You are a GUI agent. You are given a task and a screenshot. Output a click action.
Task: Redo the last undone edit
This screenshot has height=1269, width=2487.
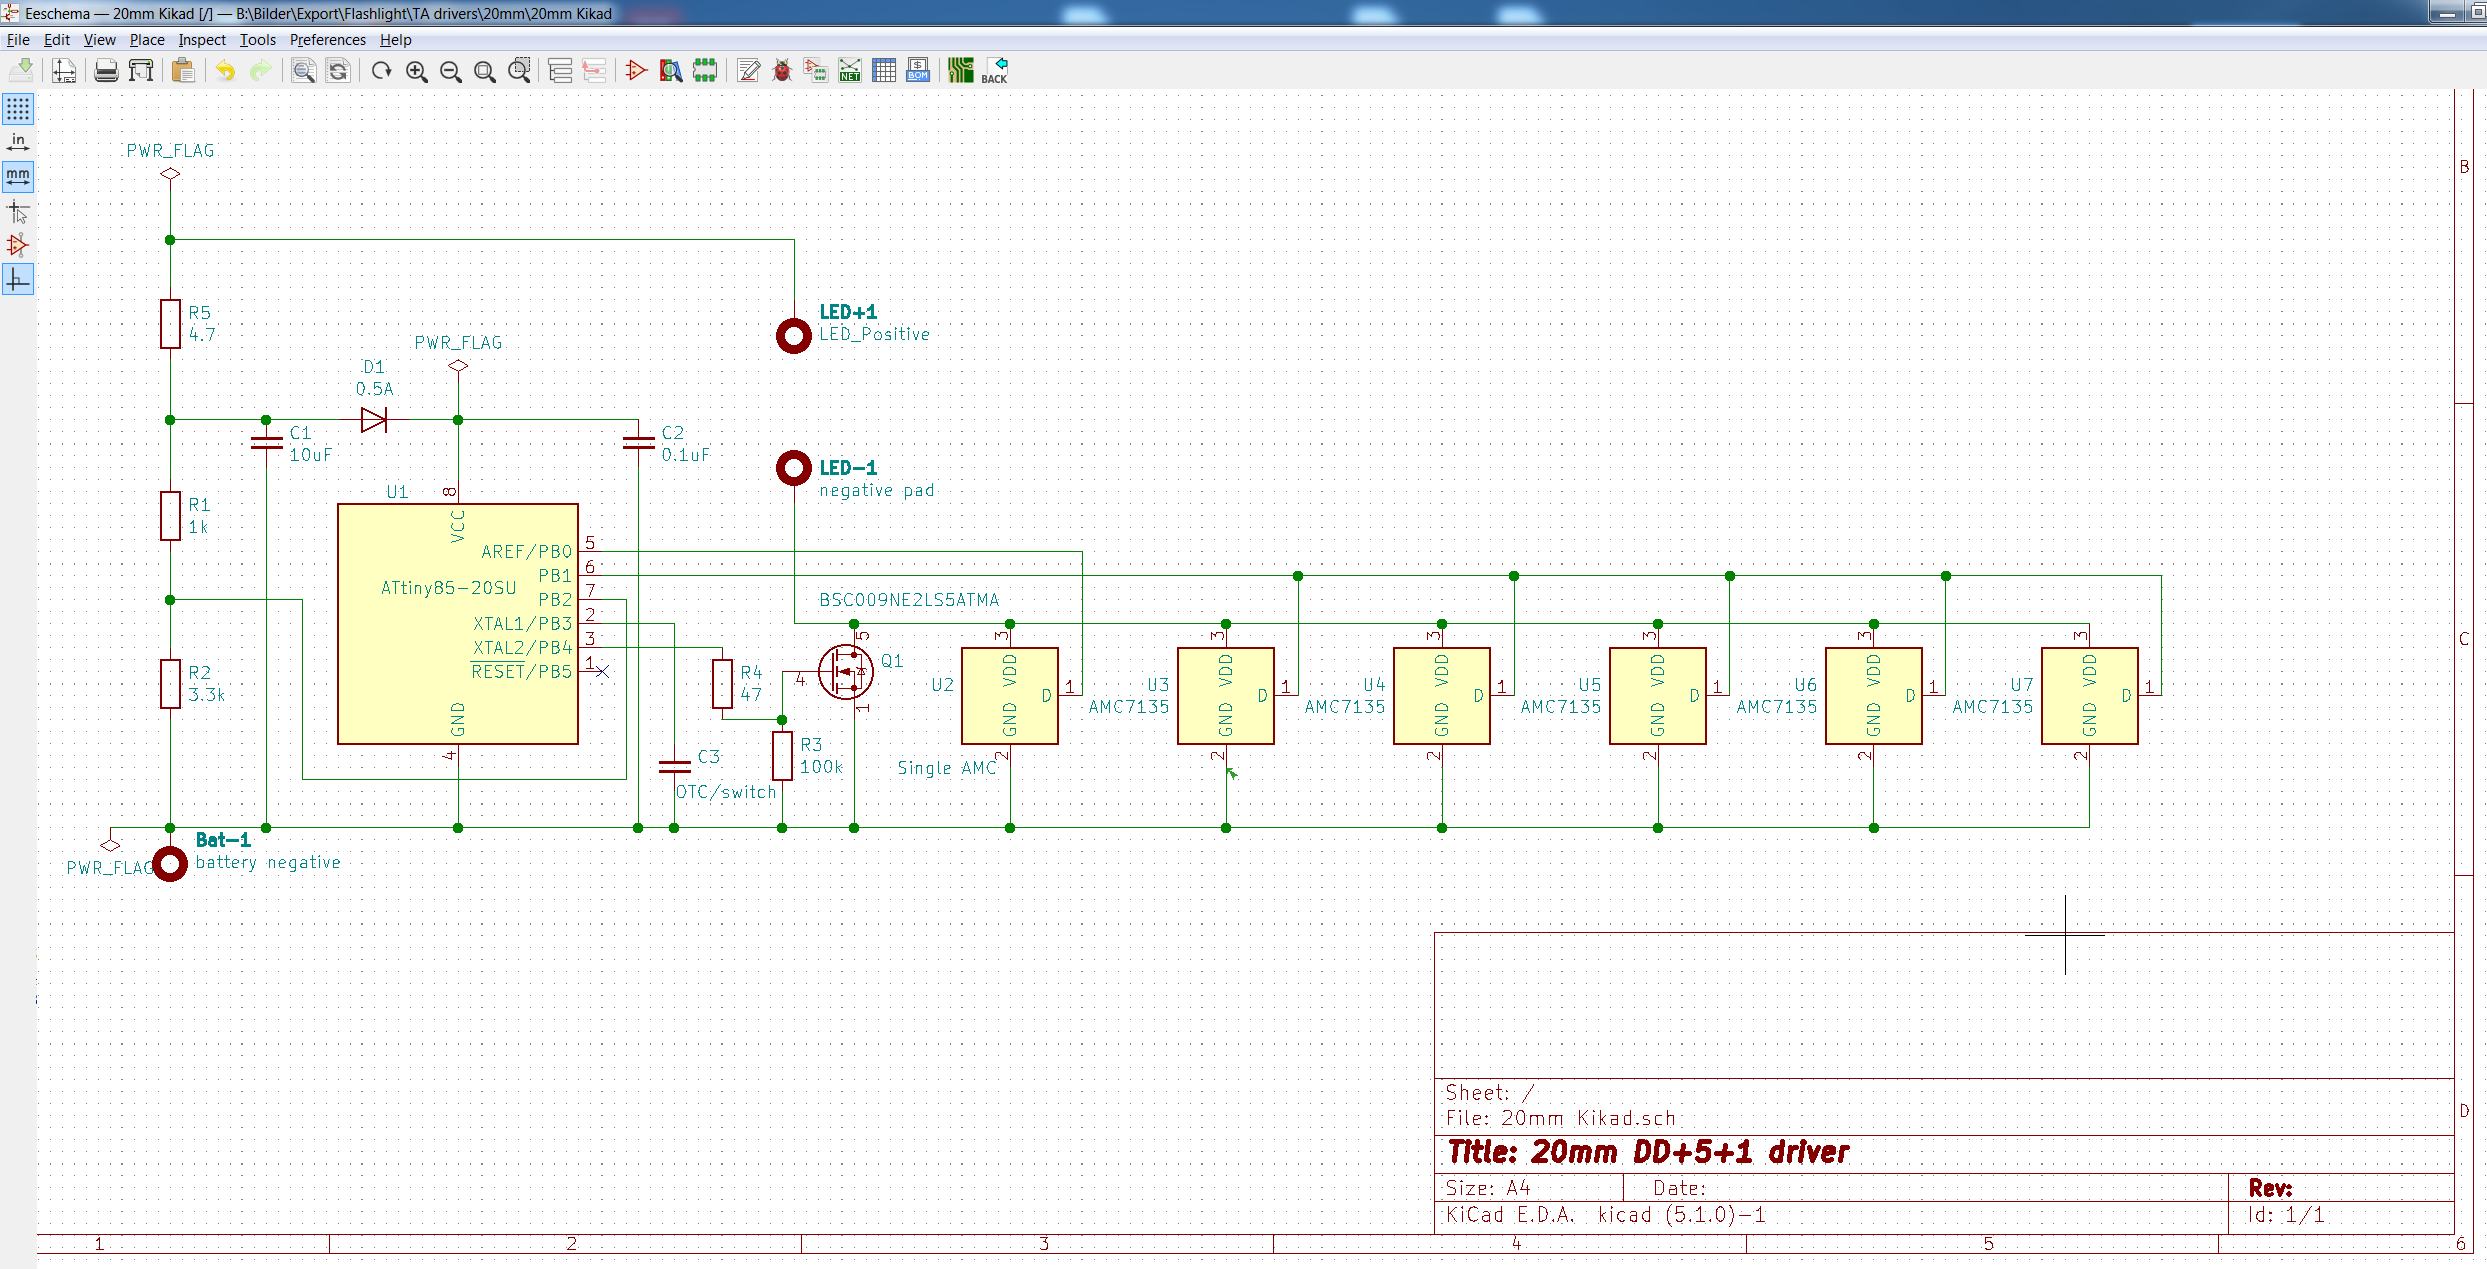260,70
